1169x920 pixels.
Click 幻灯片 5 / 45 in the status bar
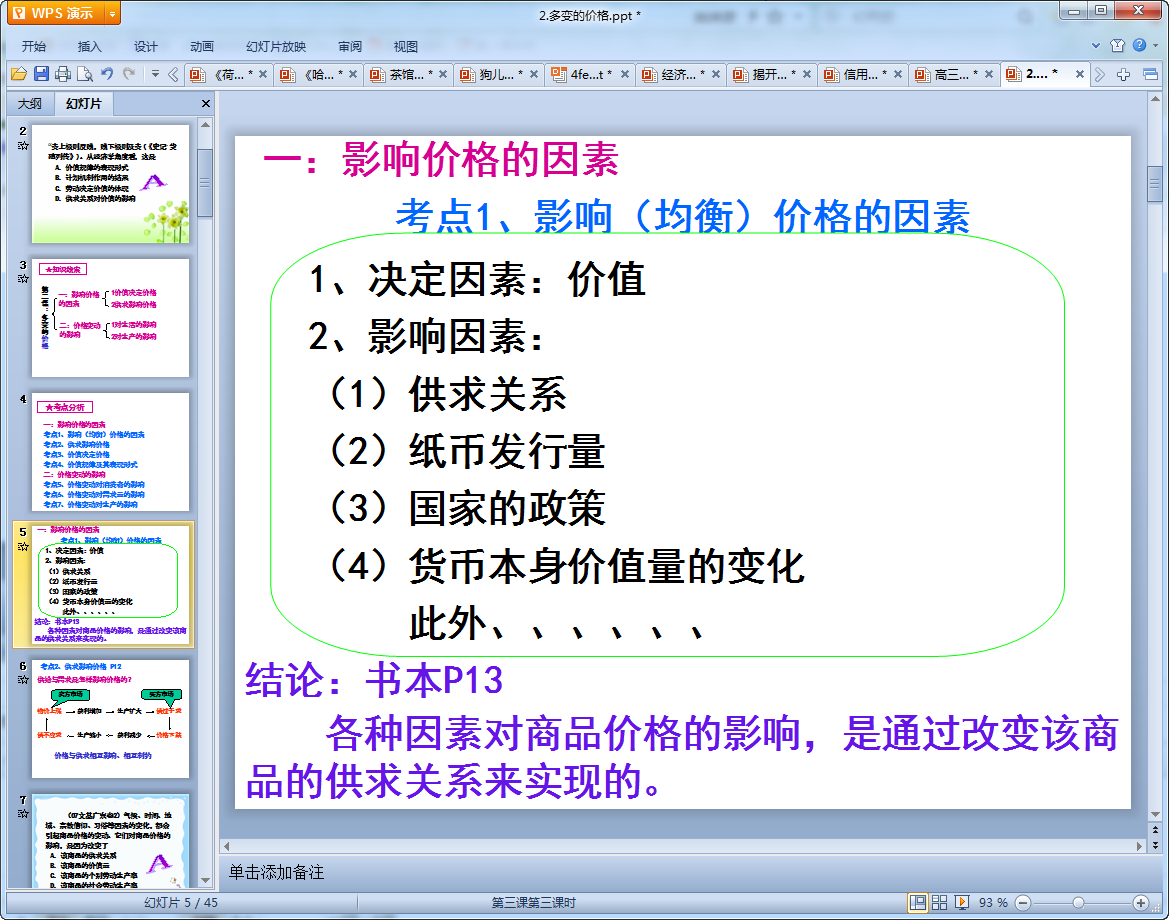pyautogui.click(x=180, y=903)
